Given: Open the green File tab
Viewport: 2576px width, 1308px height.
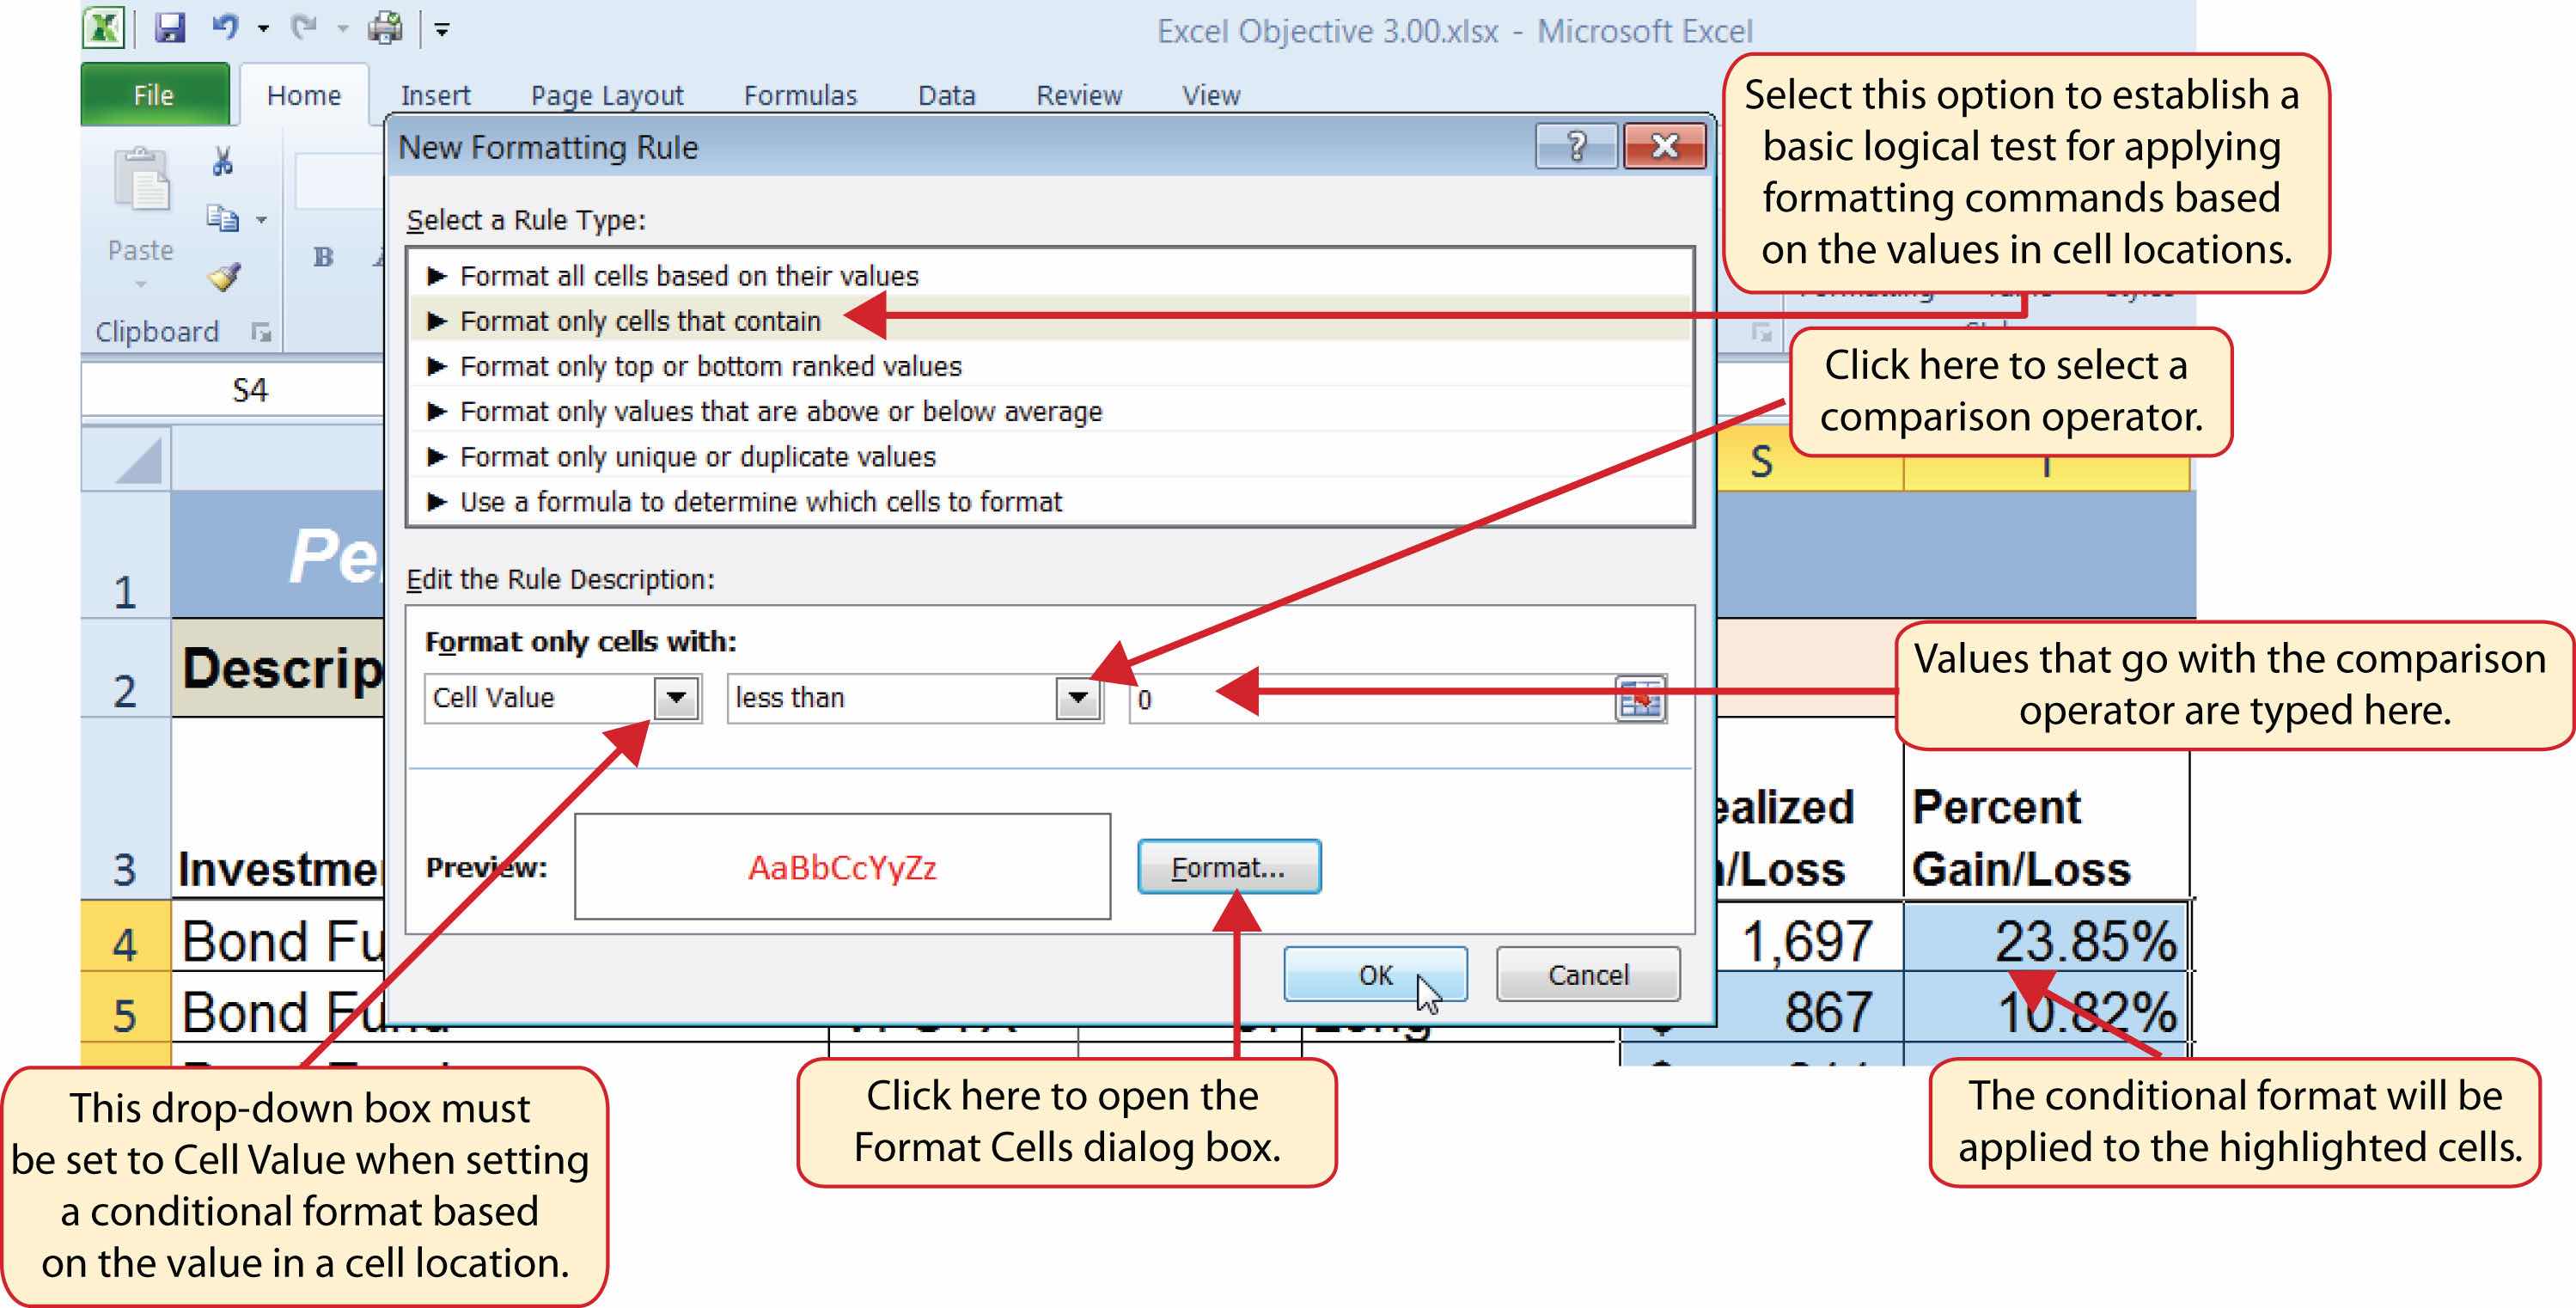Looking at the screenshot, I should click(x=154, y=96).
